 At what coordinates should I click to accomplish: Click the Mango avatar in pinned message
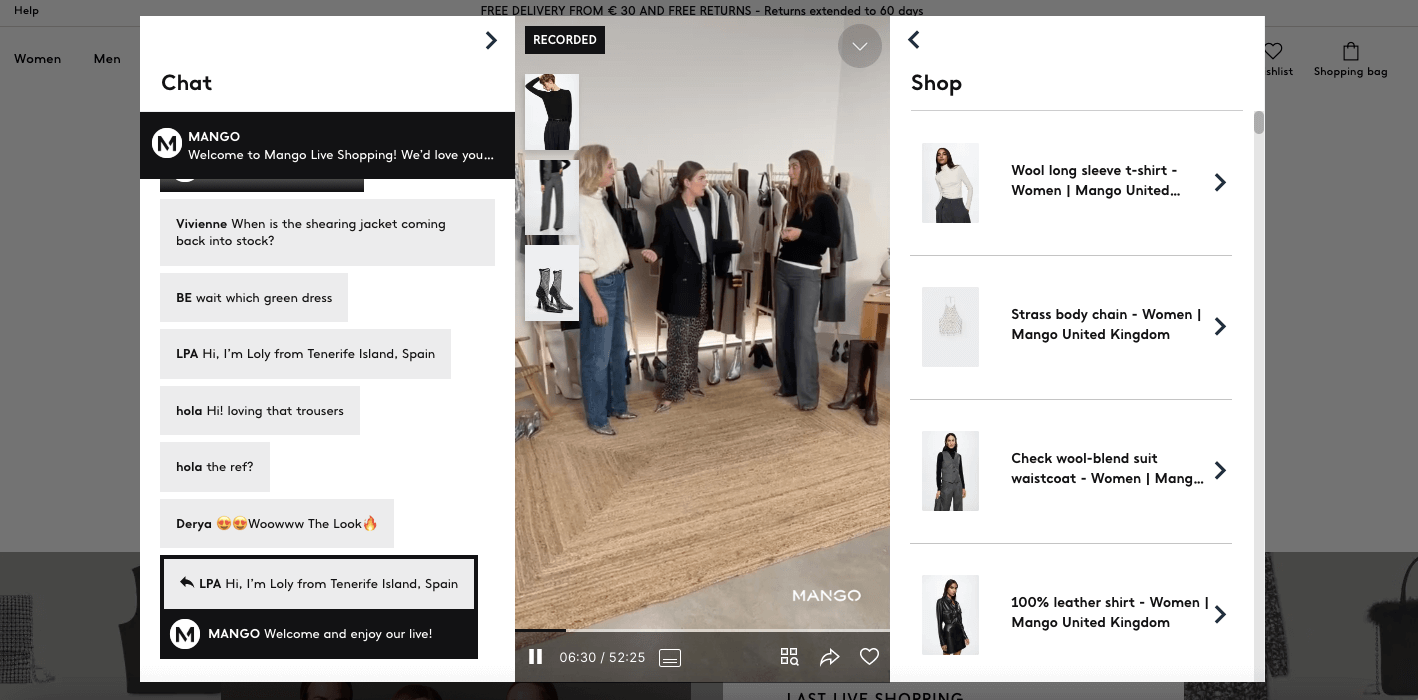[x=166, y=144]
